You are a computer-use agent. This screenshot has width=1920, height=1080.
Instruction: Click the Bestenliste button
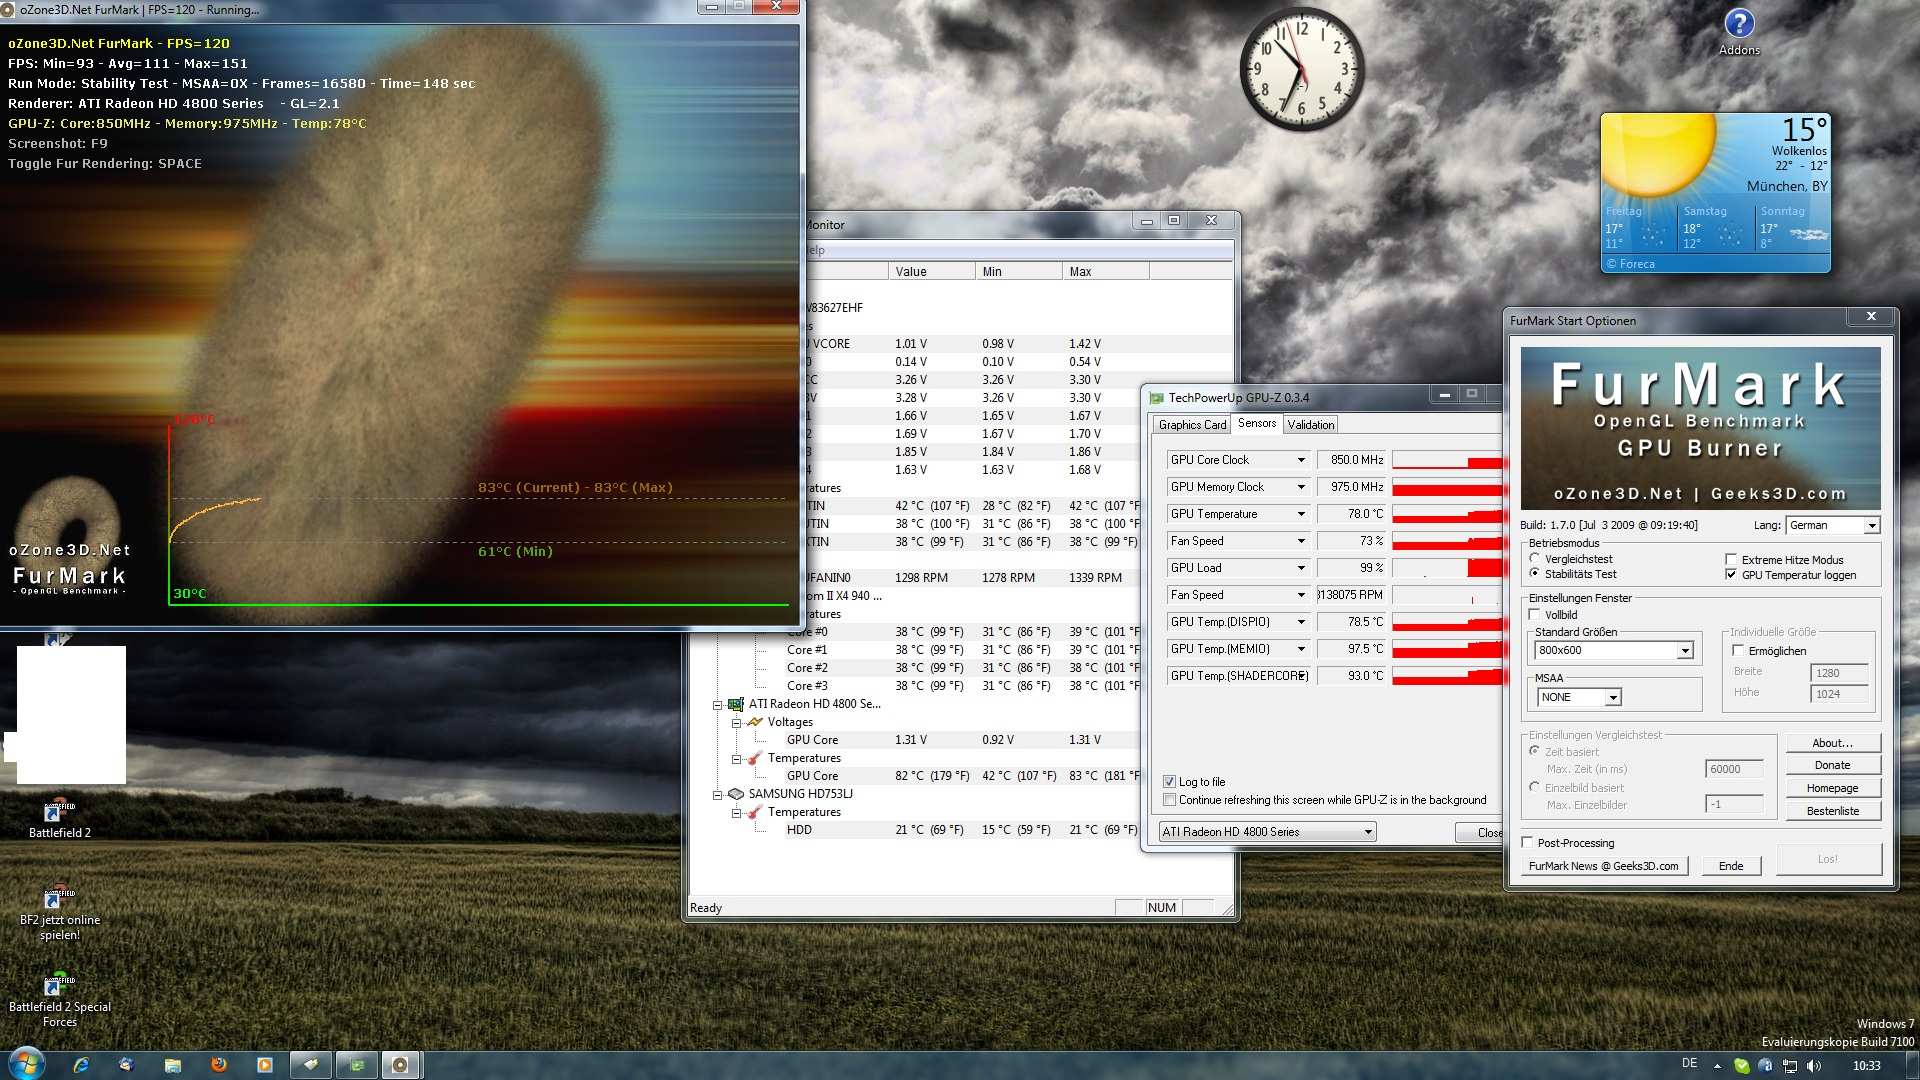tap(1832, 811)
